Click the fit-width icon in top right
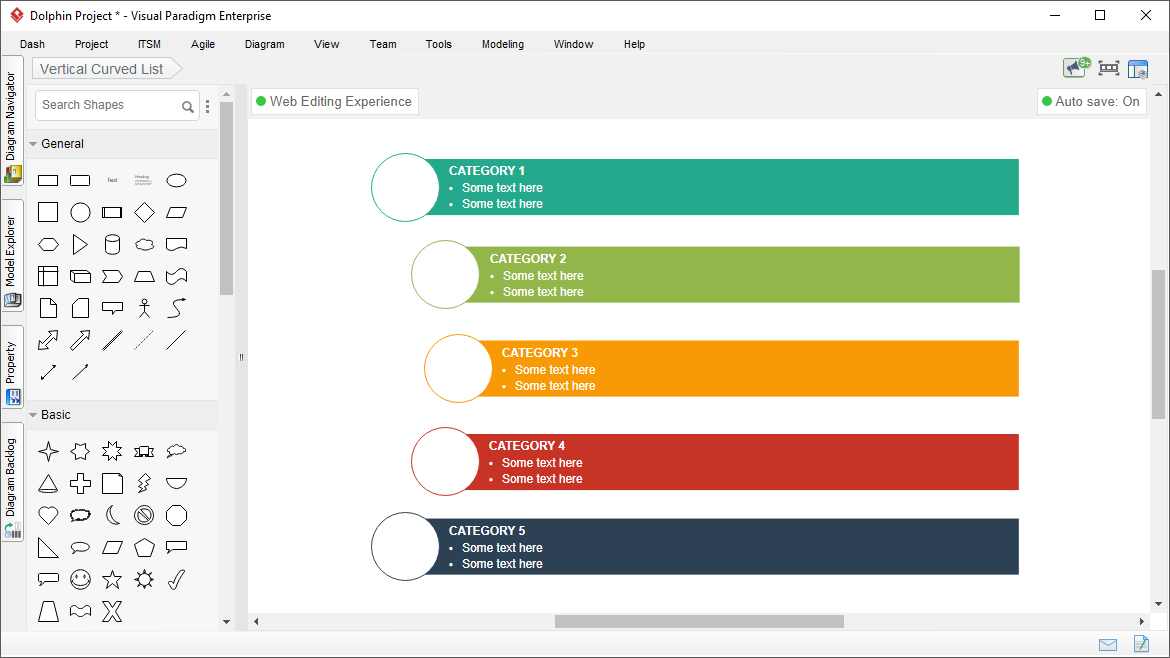1170x658 pixels. (x=1109, y=69)
